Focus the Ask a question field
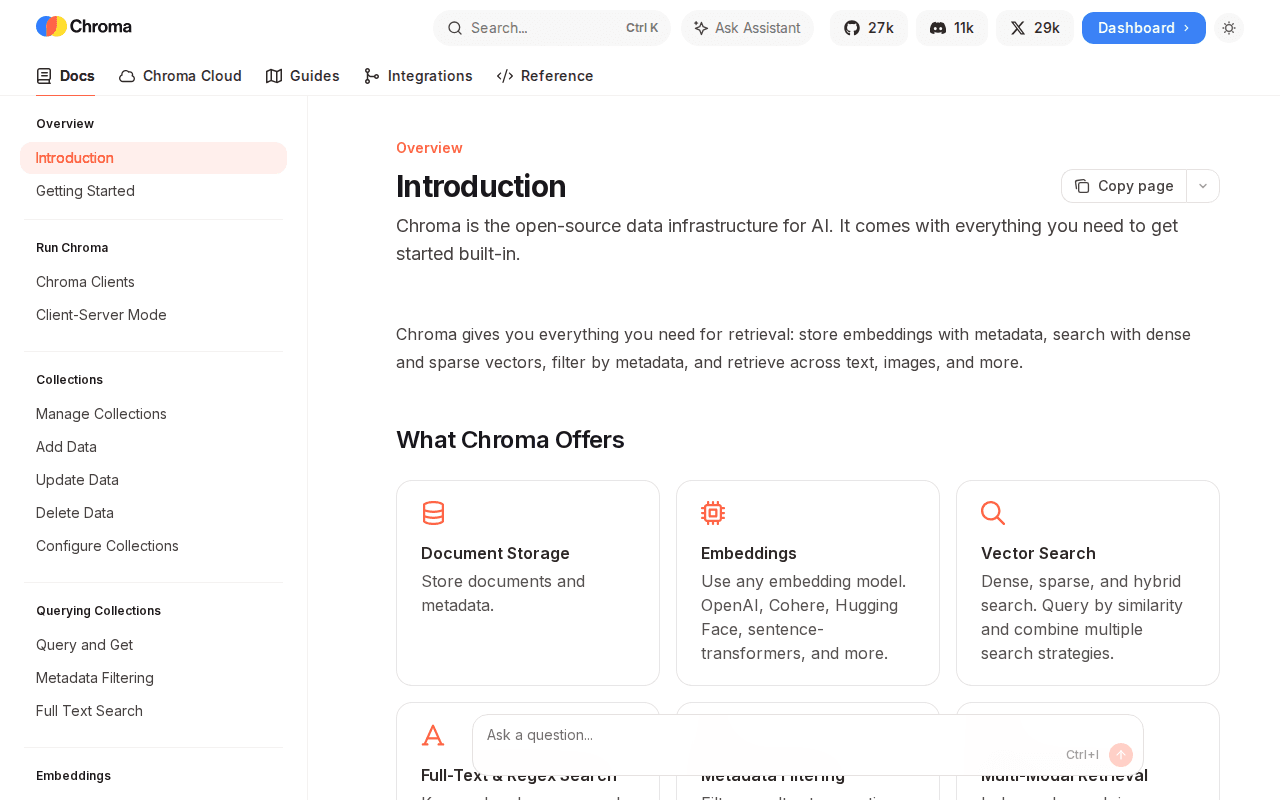1280x800 pixels. 808,744
